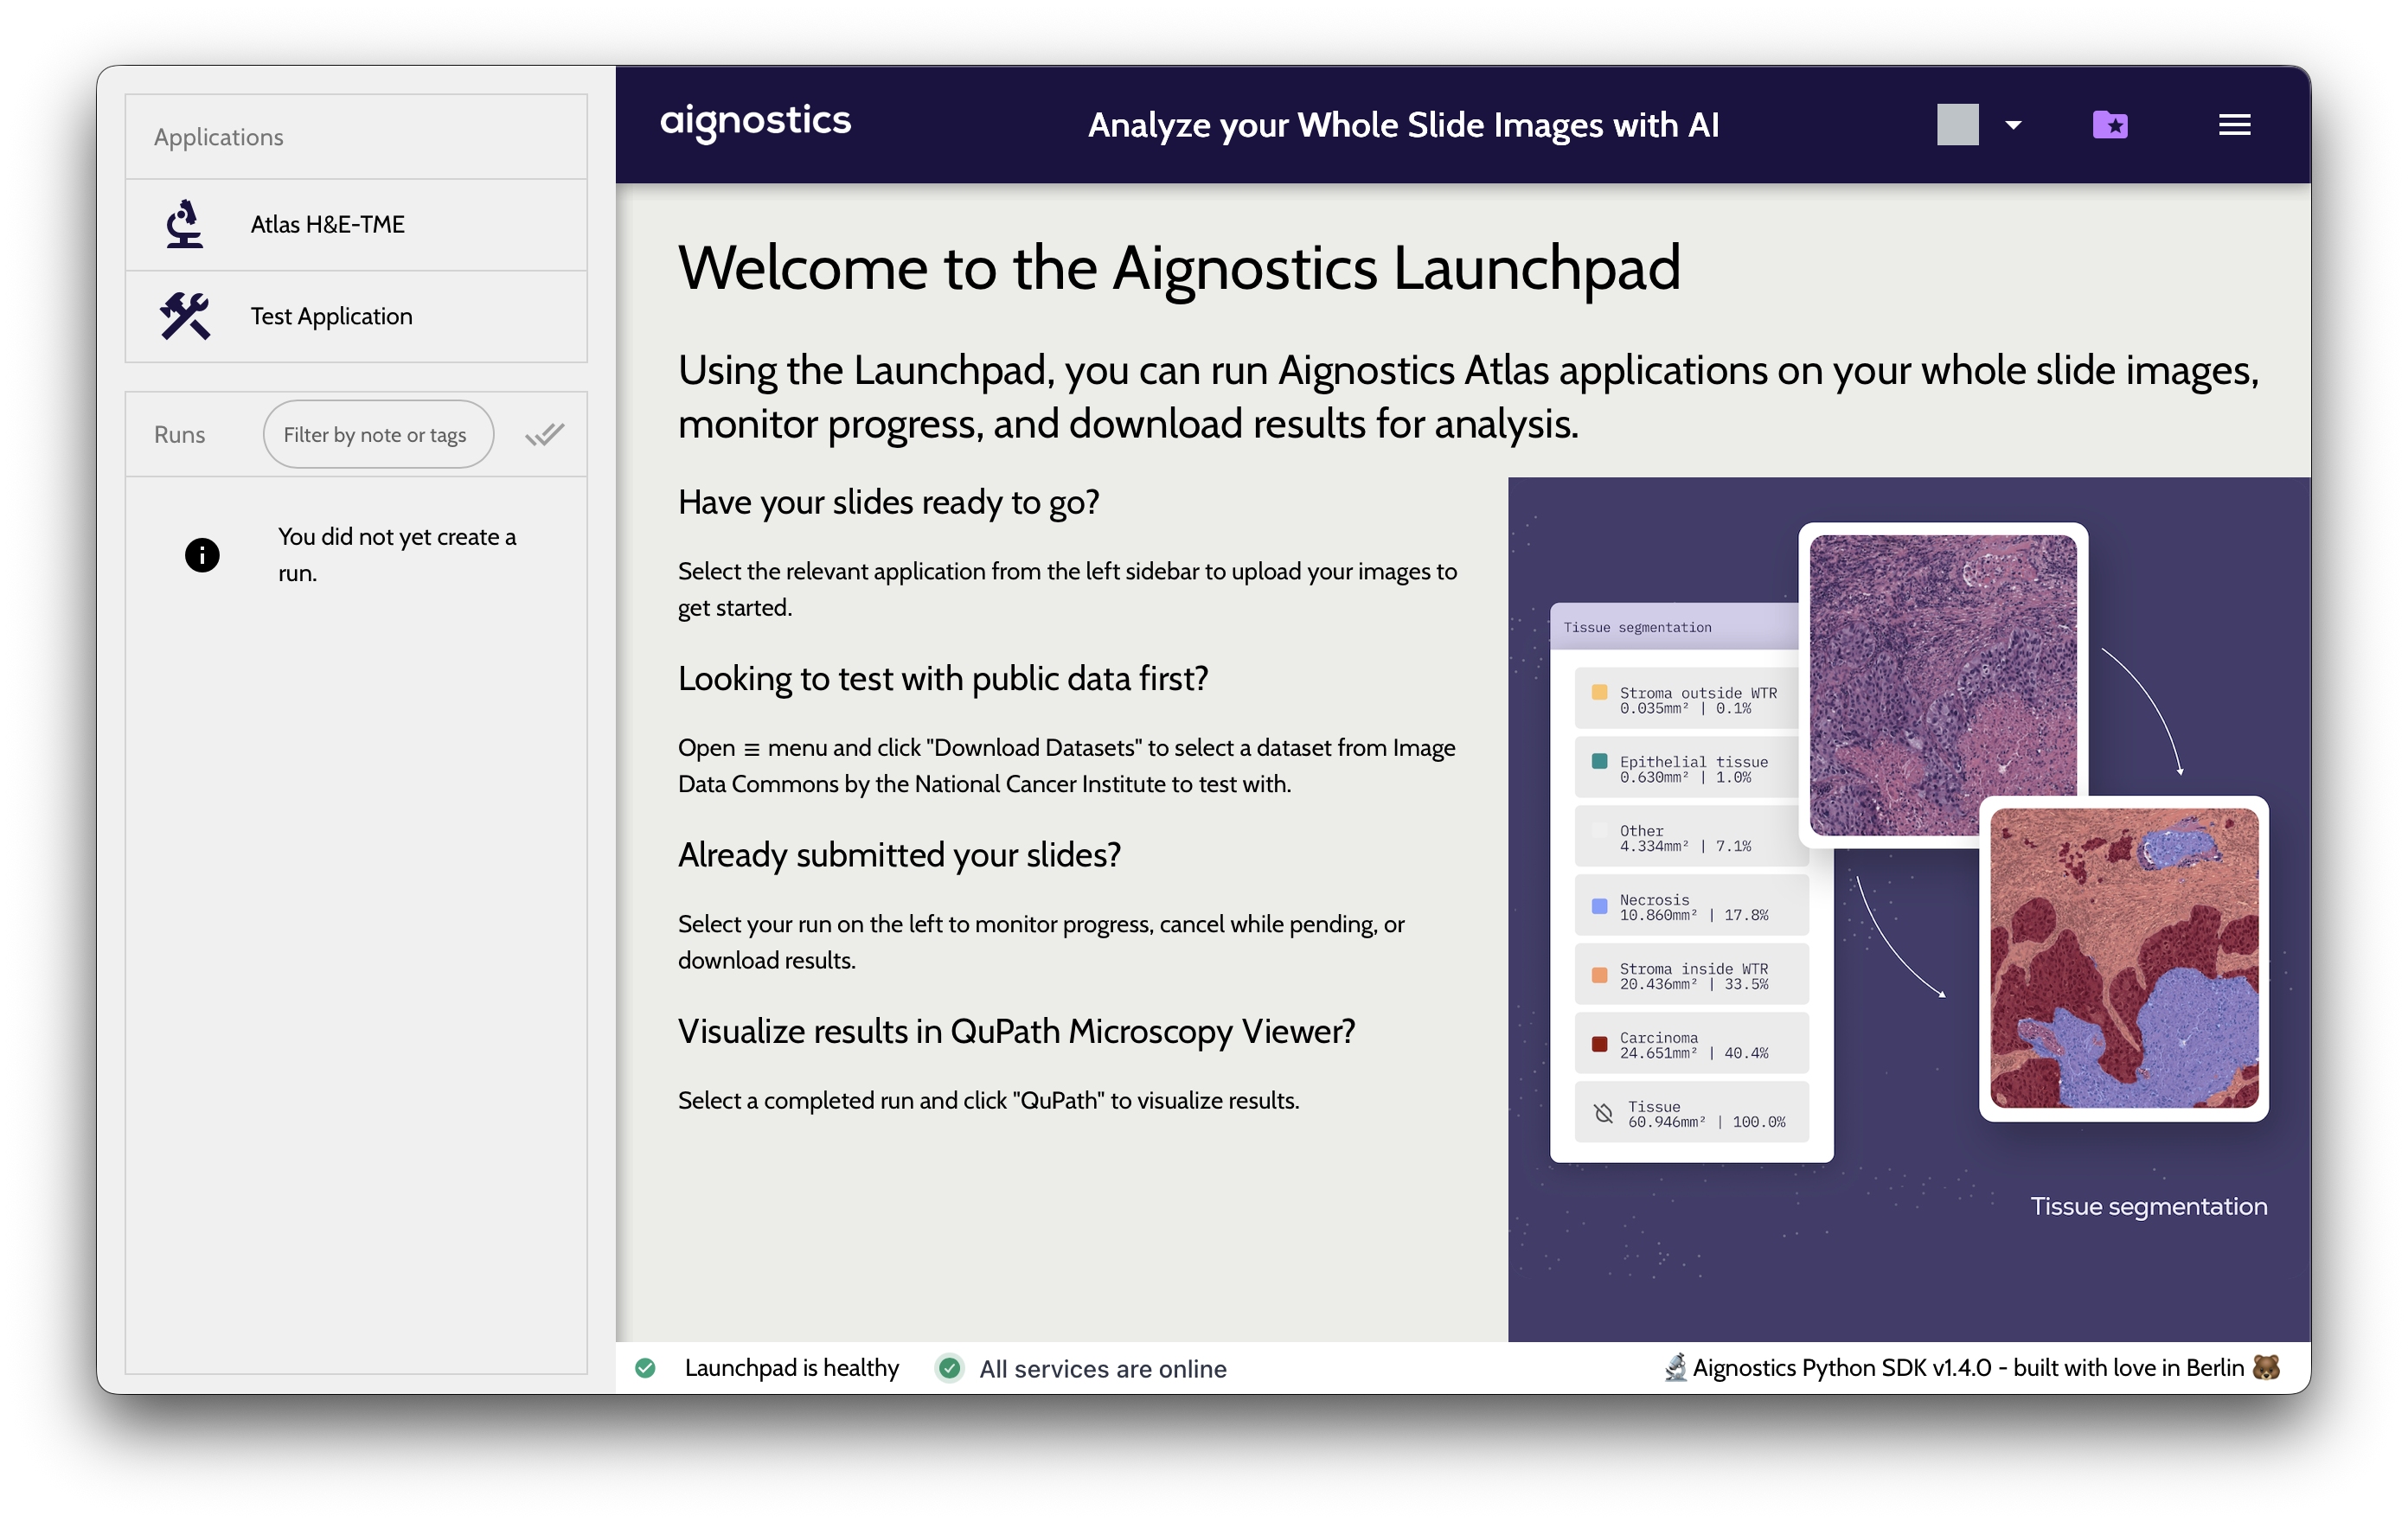Click the Launchpad is healthy check icon
2408x1522 pixels.
[646, 1367]
